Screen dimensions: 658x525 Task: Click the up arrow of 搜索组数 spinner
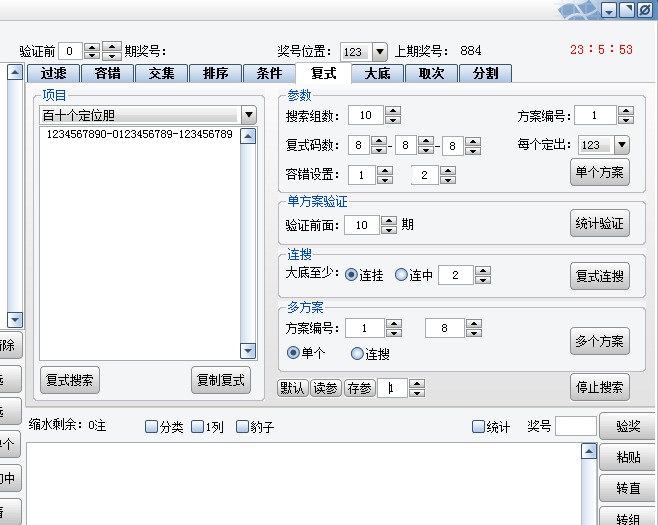coord(392,111)
